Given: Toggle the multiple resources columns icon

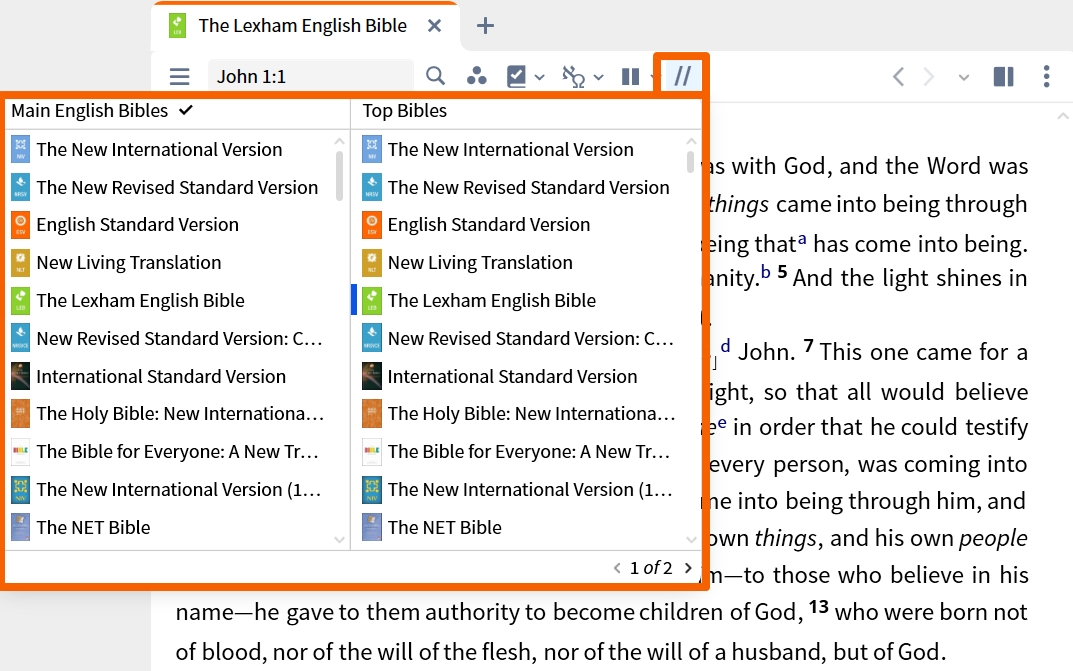Looking at the screenshot, I should coord(630,77).
